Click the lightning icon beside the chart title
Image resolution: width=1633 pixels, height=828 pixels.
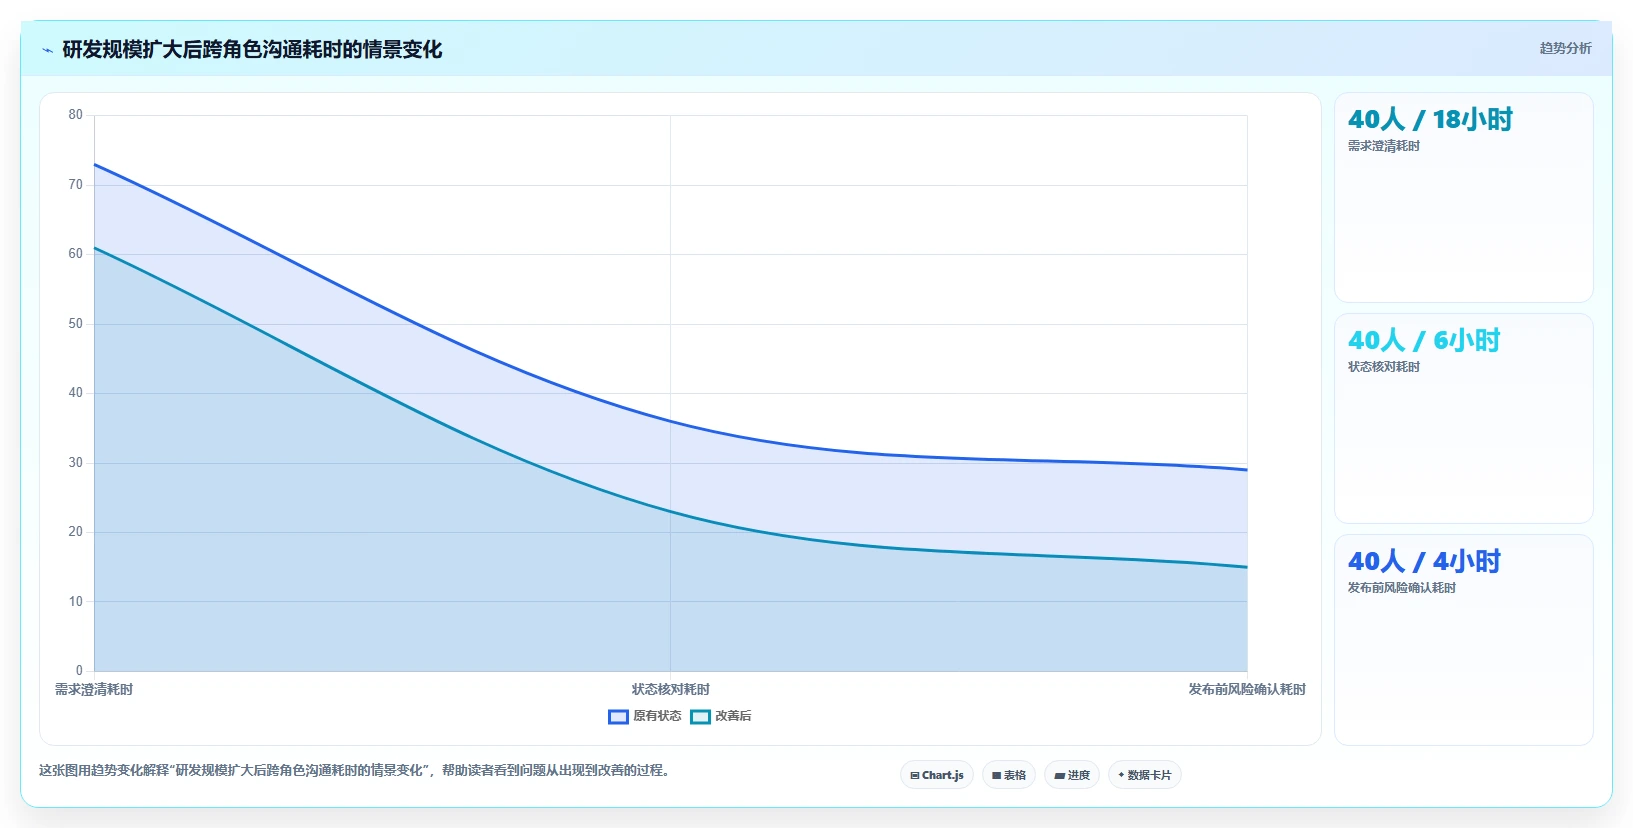pyautogui.click(x=47, y=50)
